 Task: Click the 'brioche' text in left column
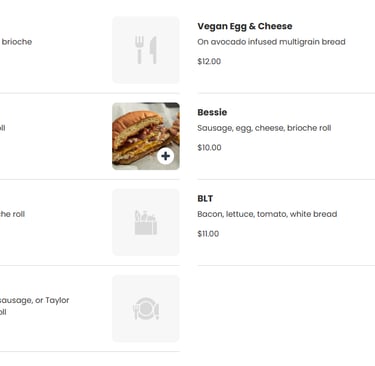coord(17,42)
